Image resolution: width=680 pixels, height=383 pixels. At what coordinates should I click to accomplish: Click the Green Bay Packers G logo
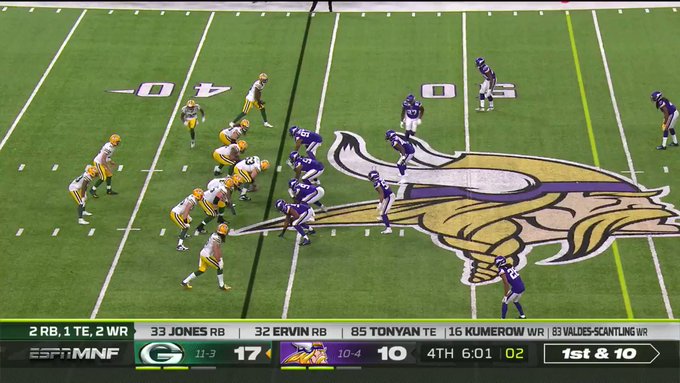coord(161,354)
